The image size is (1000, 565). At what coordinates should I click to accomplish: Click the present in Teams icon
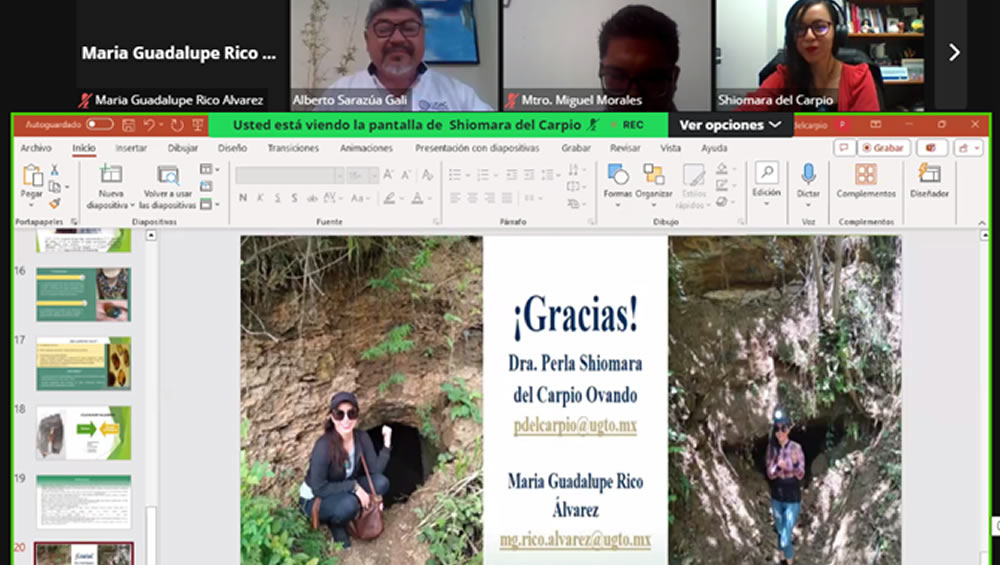(931, 148)
